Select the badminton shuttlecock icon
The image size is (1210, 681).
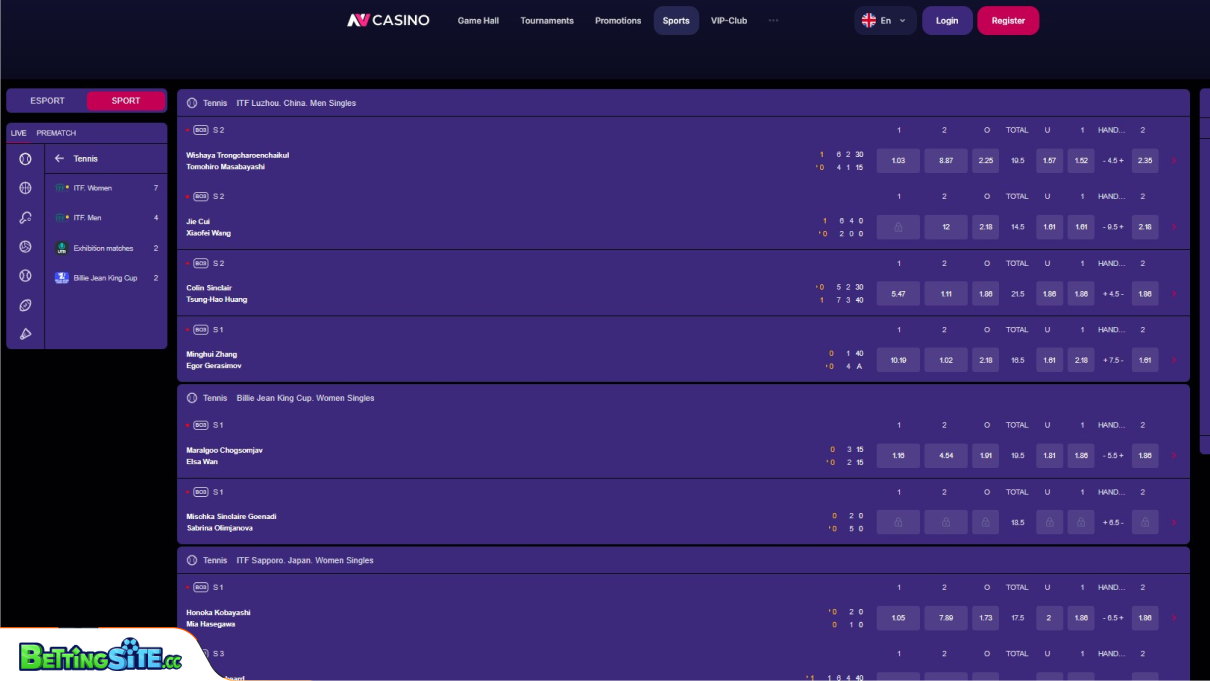point(25,334)
